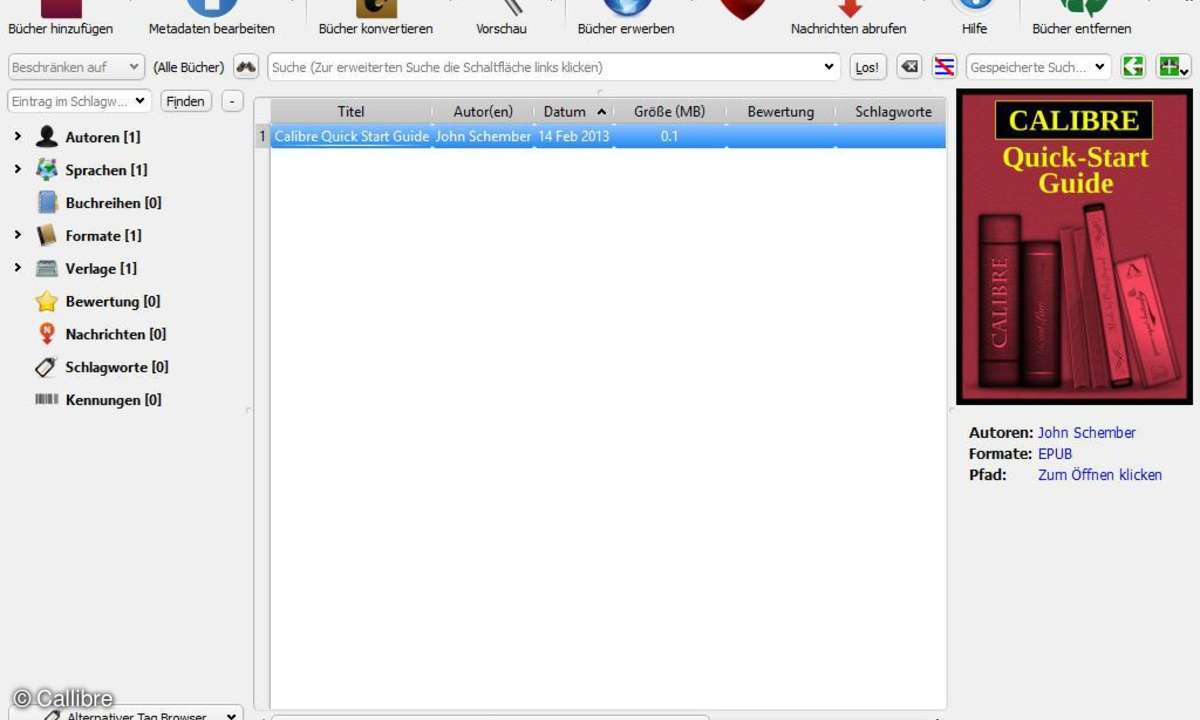Click the Buchreihen blue book icon
The height and width of the screenshot is (720, 1200).
click(47, 203)
